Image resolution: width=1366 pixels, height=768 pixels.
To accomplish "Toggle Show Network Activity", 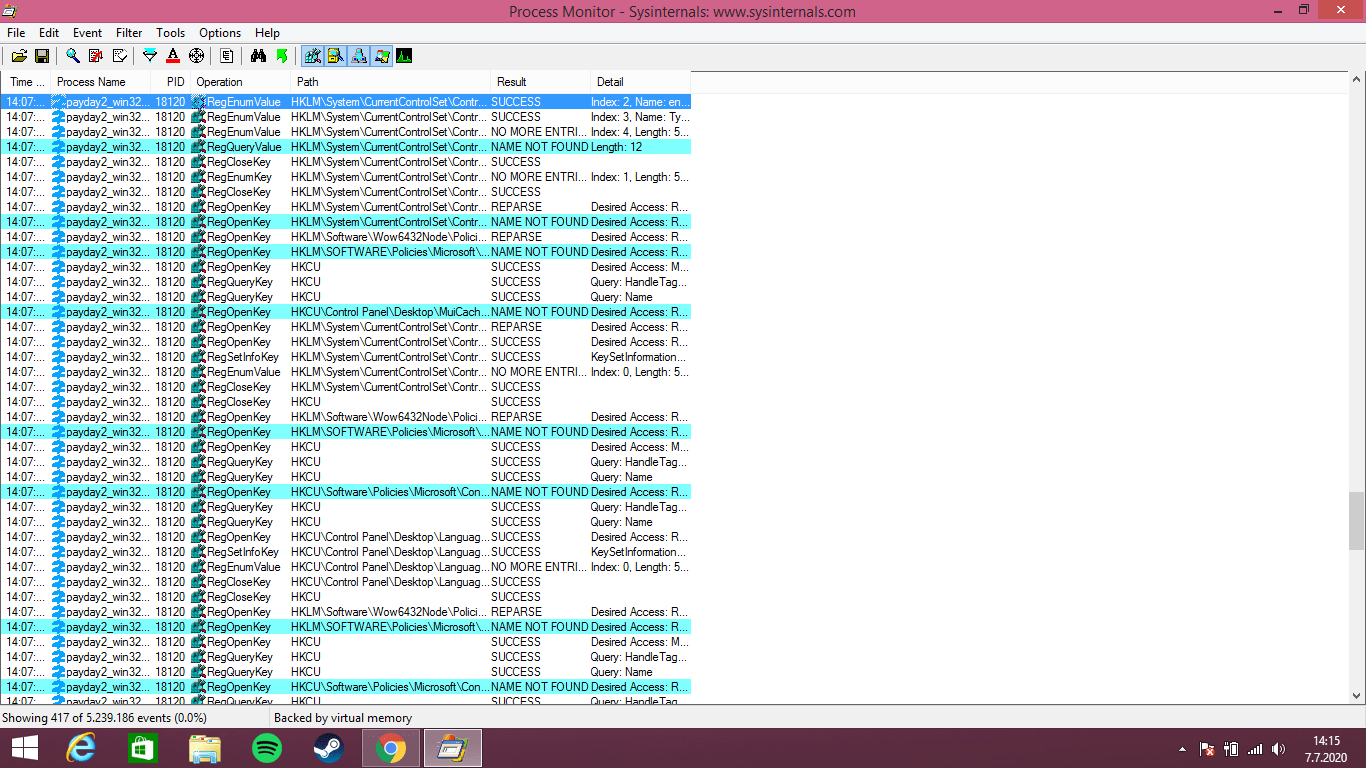I will pyautogui.click(x=358, y=56).
